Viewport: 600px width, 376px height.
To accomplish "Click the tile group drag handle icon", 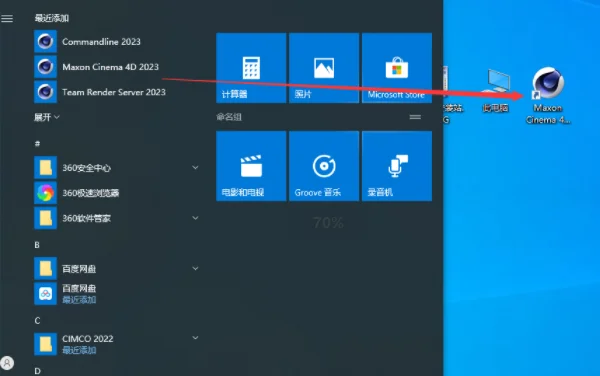I will click(x=415, y=117).
